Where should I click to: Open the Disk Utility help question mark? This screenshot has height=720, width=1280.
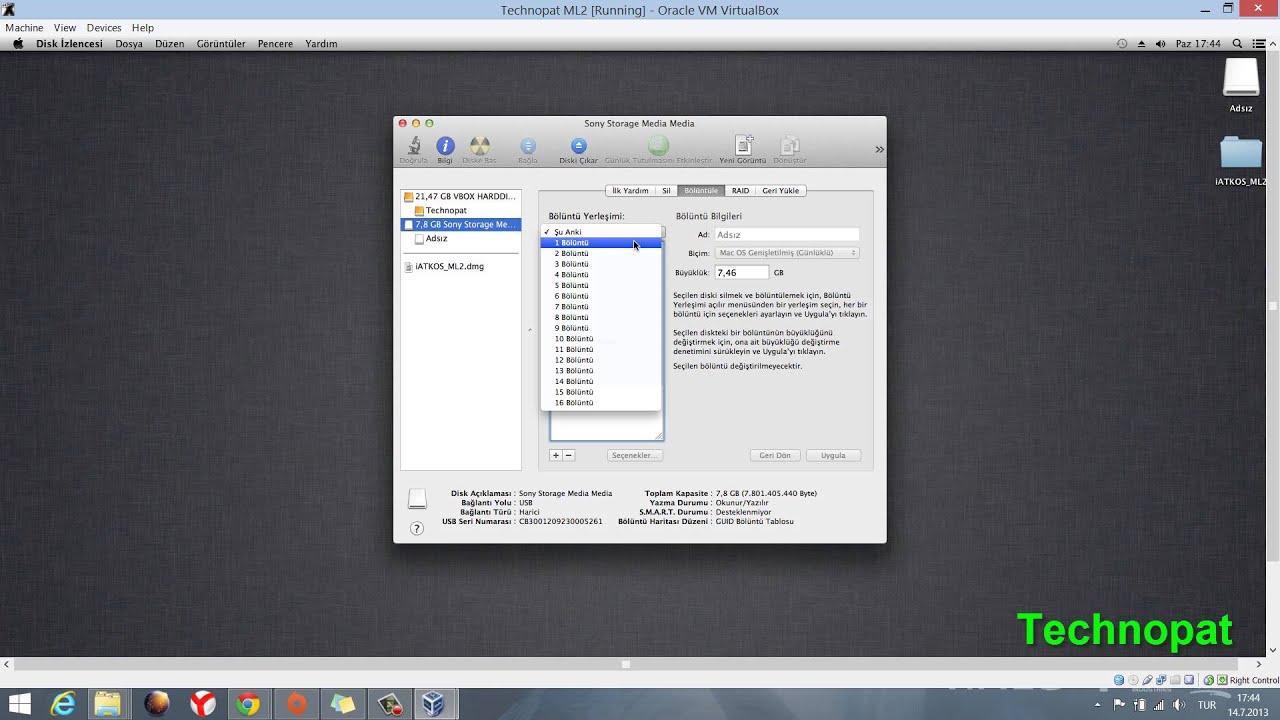(x=417, y=528)
